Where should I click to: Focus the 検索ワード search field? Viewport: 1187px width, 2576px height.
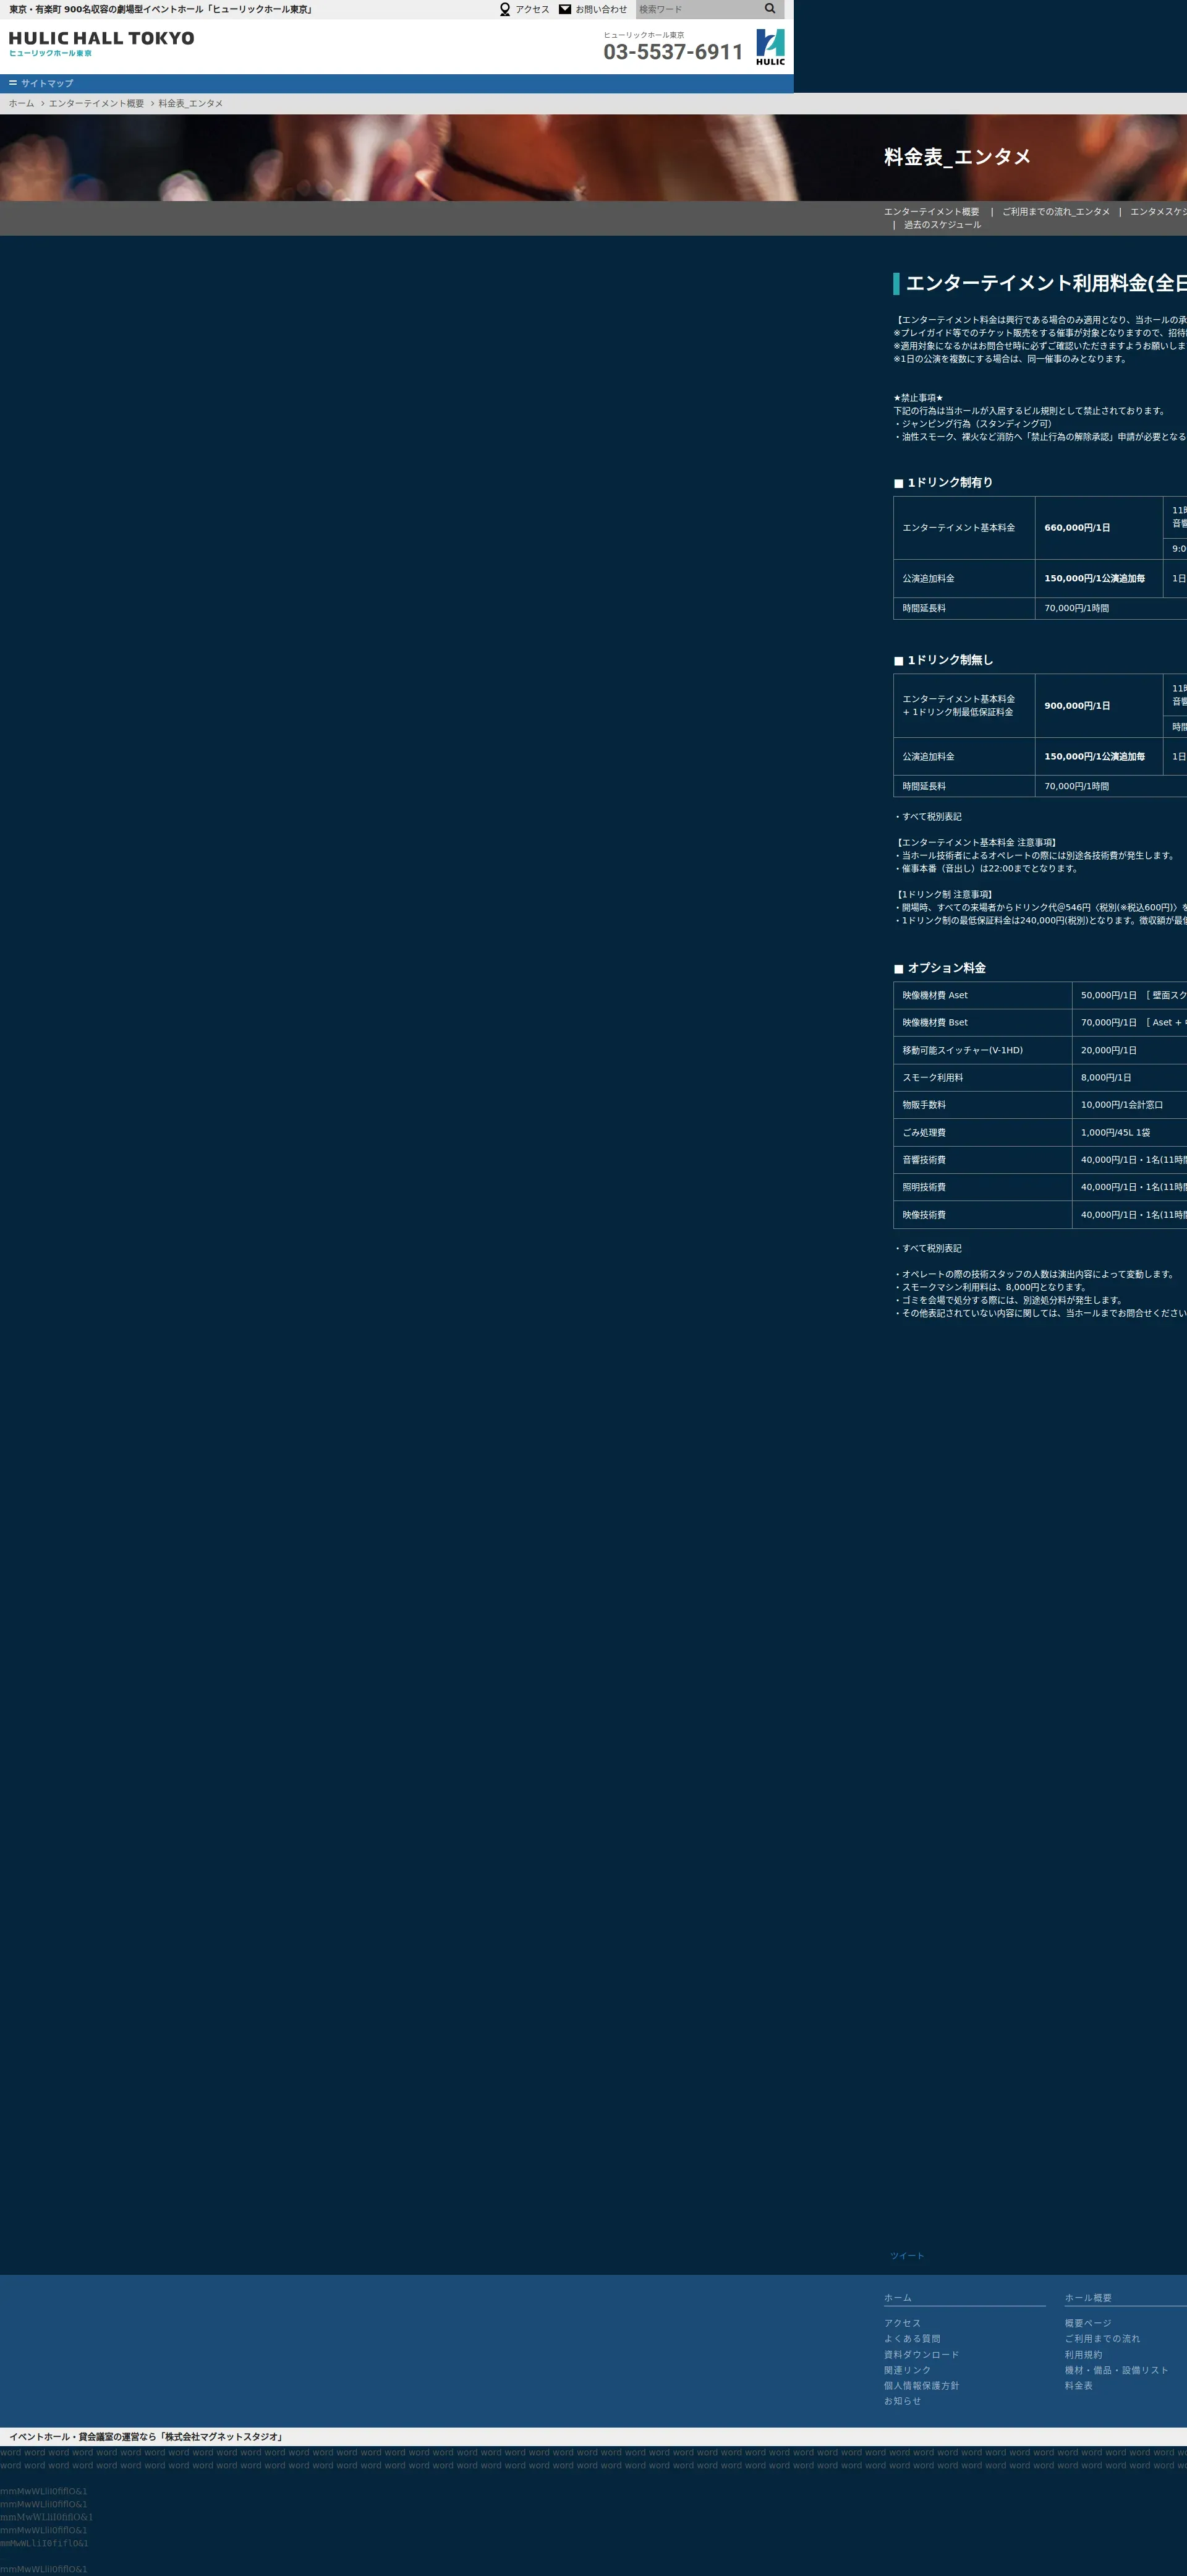click(698, 9)
